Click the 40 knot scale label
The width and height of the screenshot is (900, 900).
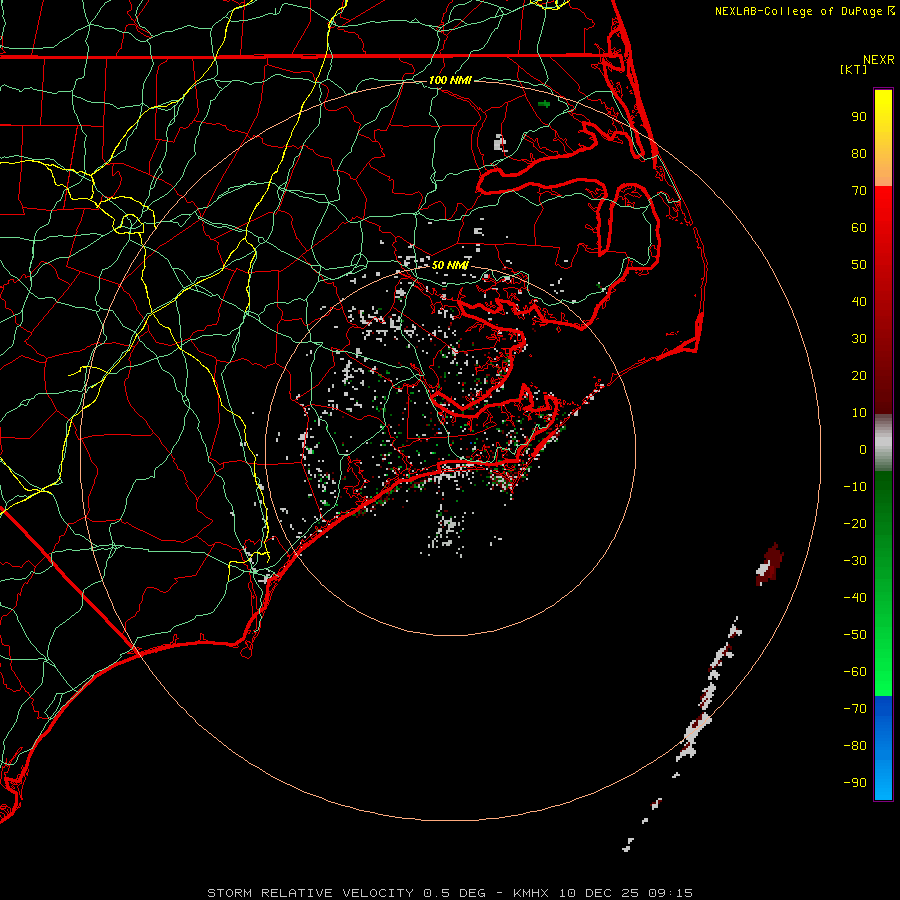[859, 302]
